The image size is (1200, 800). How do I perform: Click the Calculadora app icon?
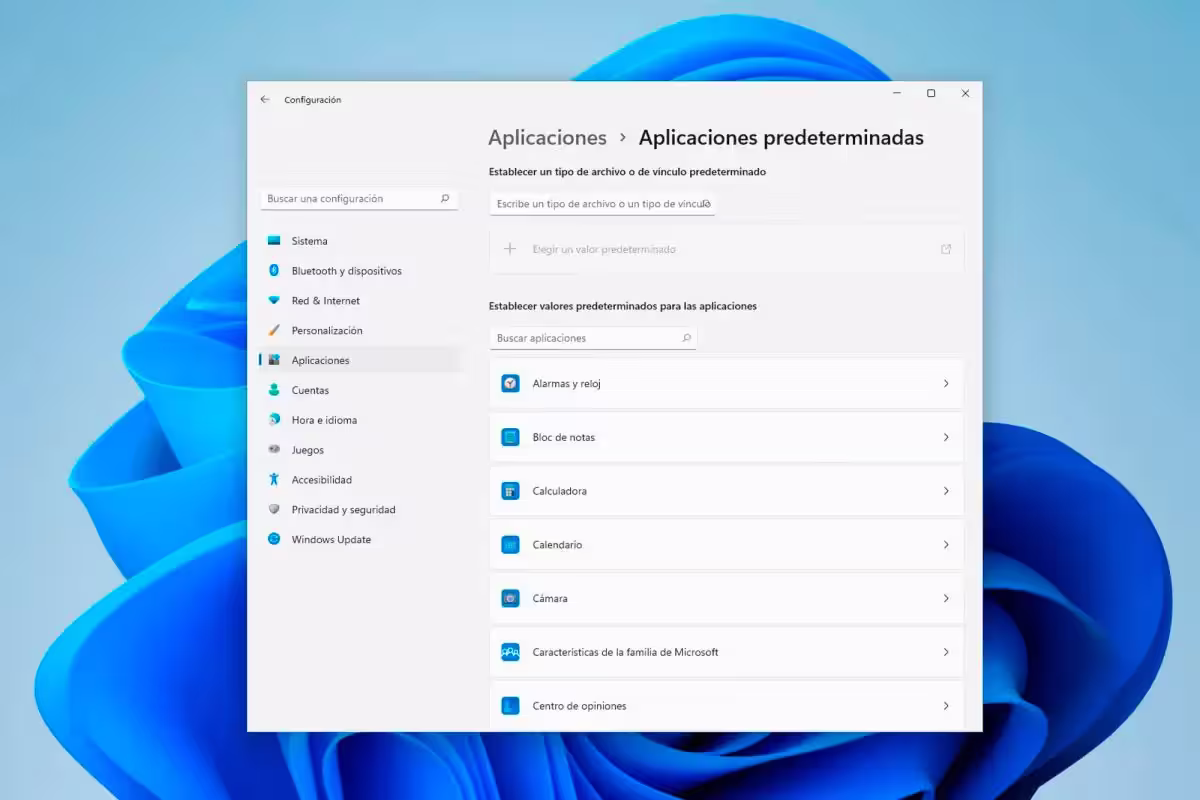pos(510,491)
